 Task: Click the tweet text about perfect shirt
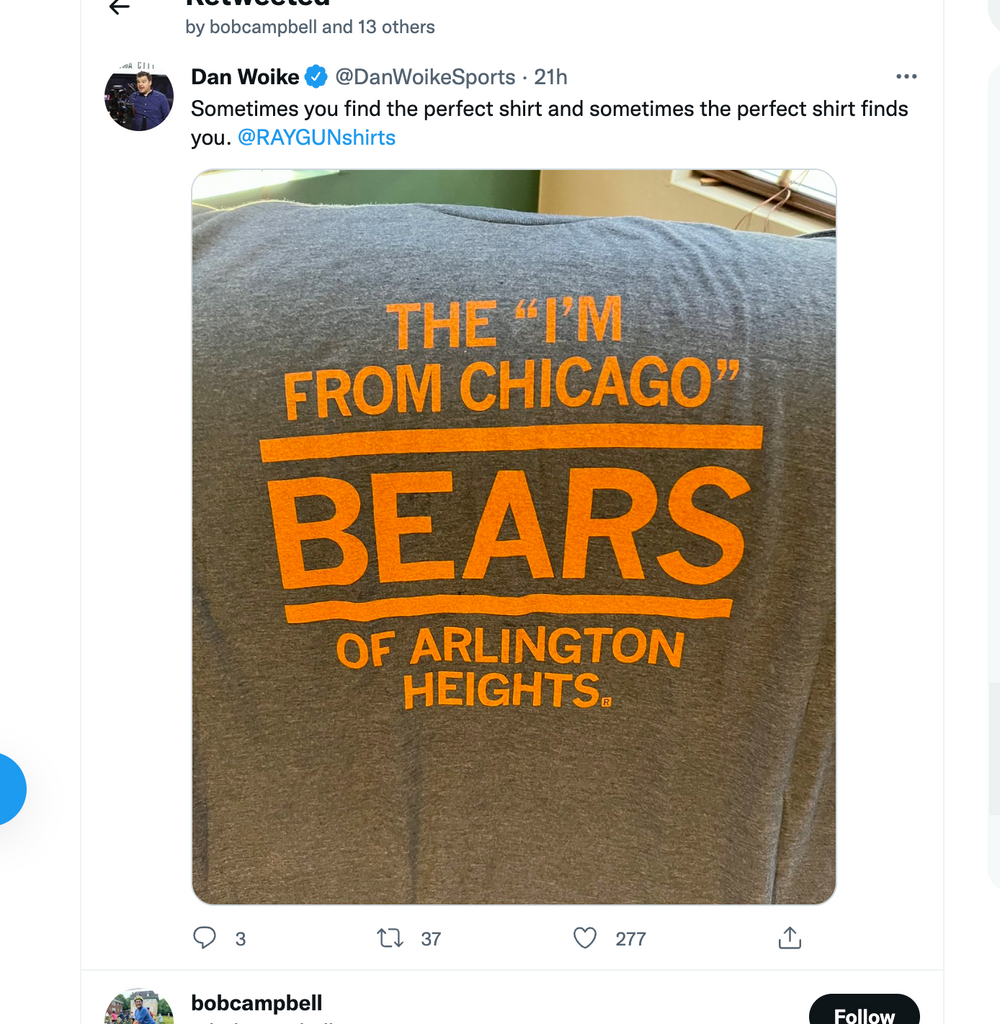(549, 109)
